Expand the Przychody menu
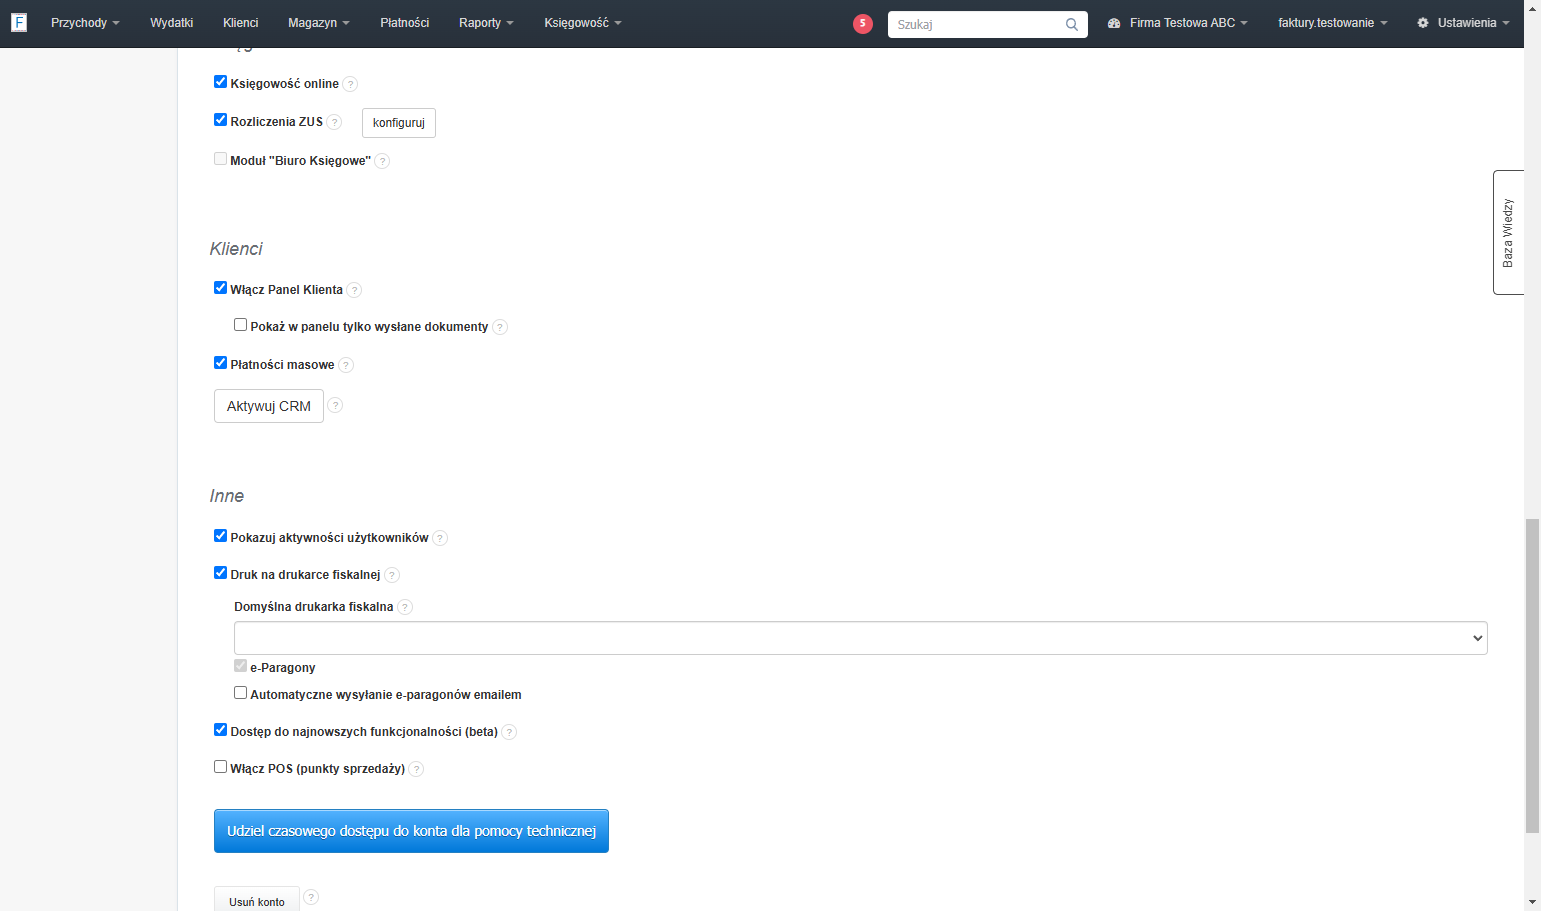The width and height of the screenshot is (1541, 911). (x=85, y=23)
